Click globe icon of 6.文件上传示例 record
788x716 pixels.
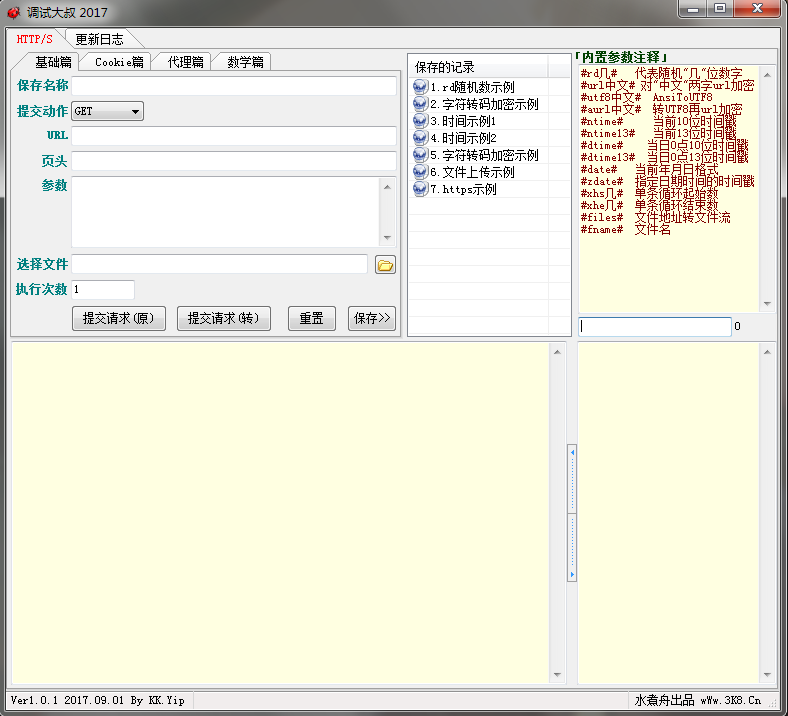(x=420, y=172)
